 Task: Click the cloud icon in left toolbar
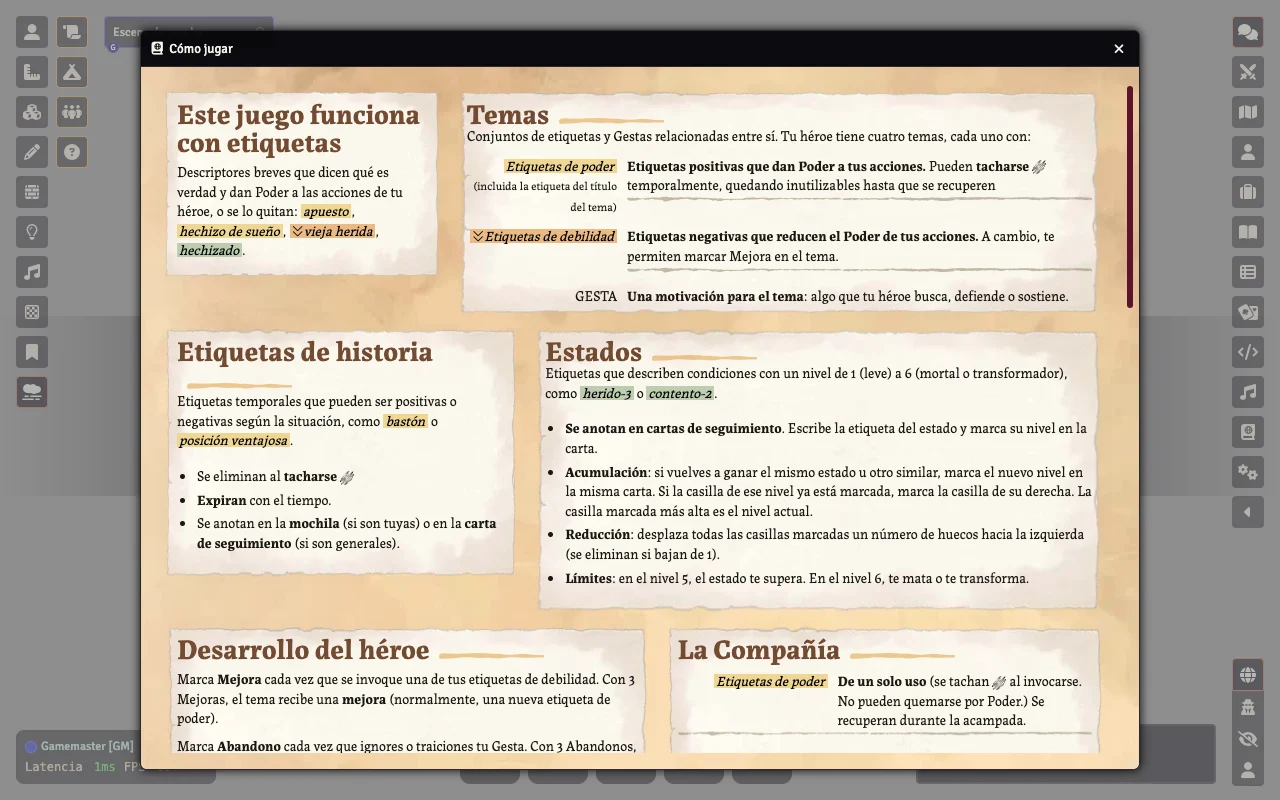32,392
